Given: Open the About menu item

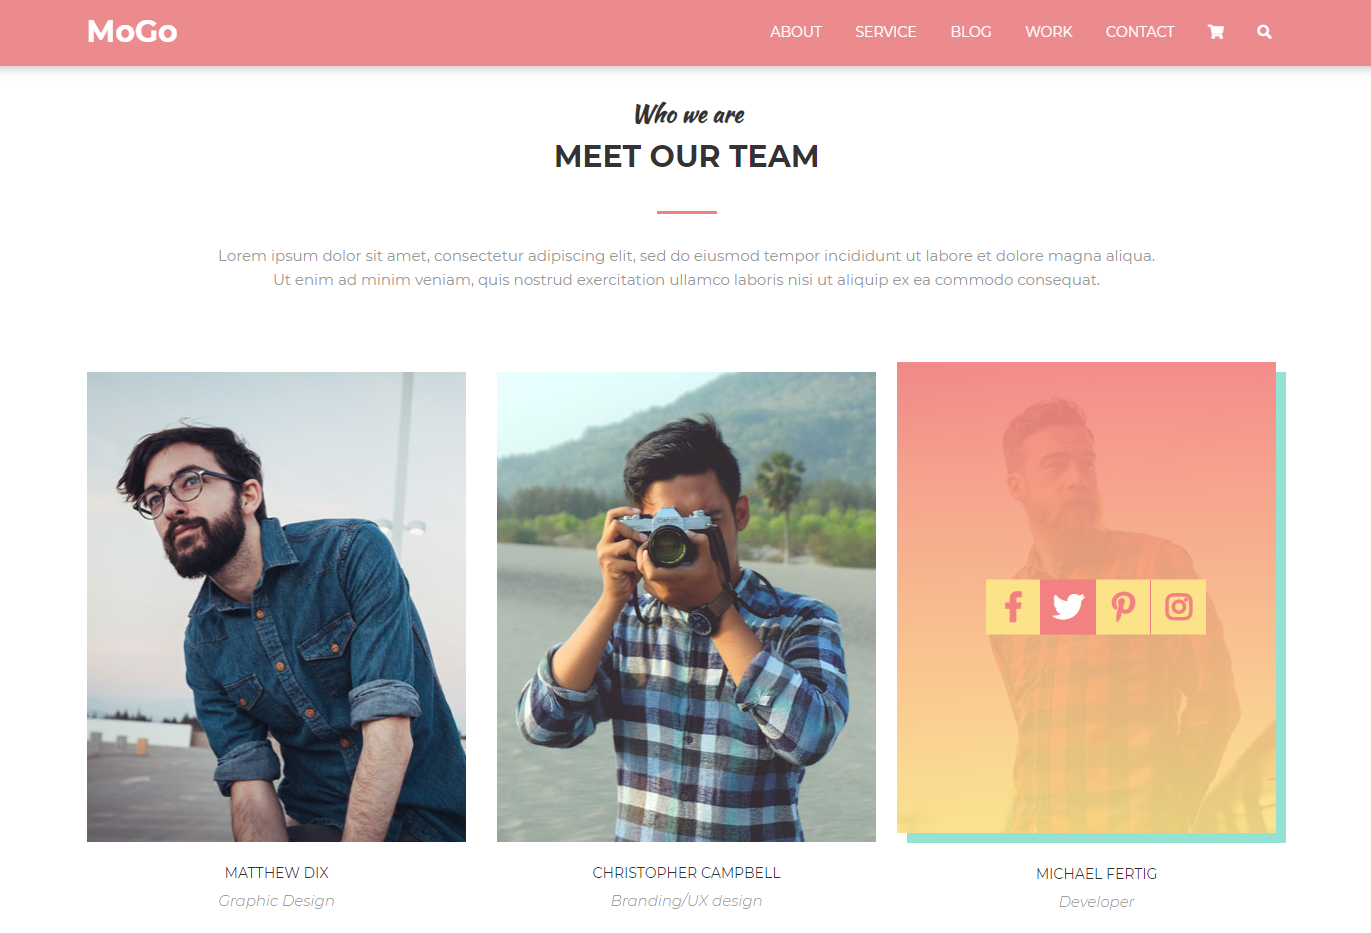Looking at the screenshot, I should (796, 32).
